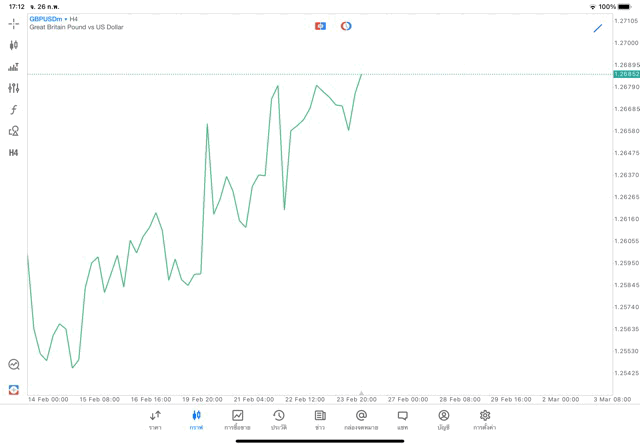Activate the crosshair cursor tool
640x447 pixels.
coord(13,23)
